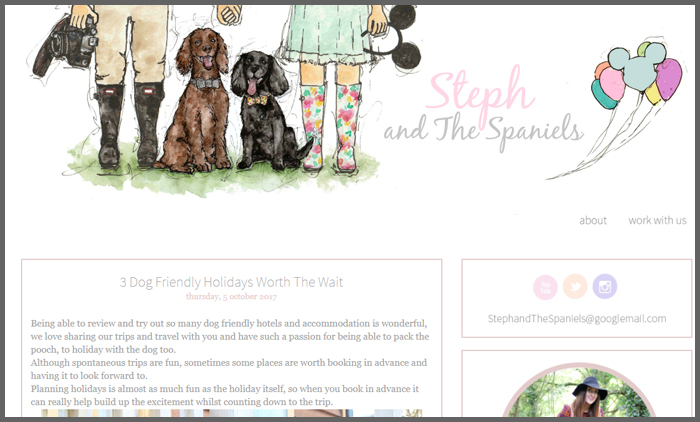
Task: Open the work with us page
Action: pyautogui.click(x=657, y=221)
